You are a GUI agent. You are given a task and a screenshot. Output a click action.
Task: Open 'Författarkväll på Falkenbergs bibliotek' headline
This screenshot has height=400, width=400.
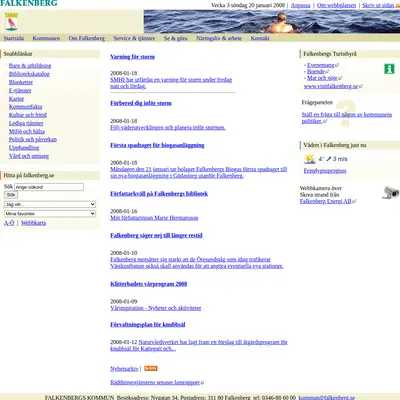[x=159, y=193]
